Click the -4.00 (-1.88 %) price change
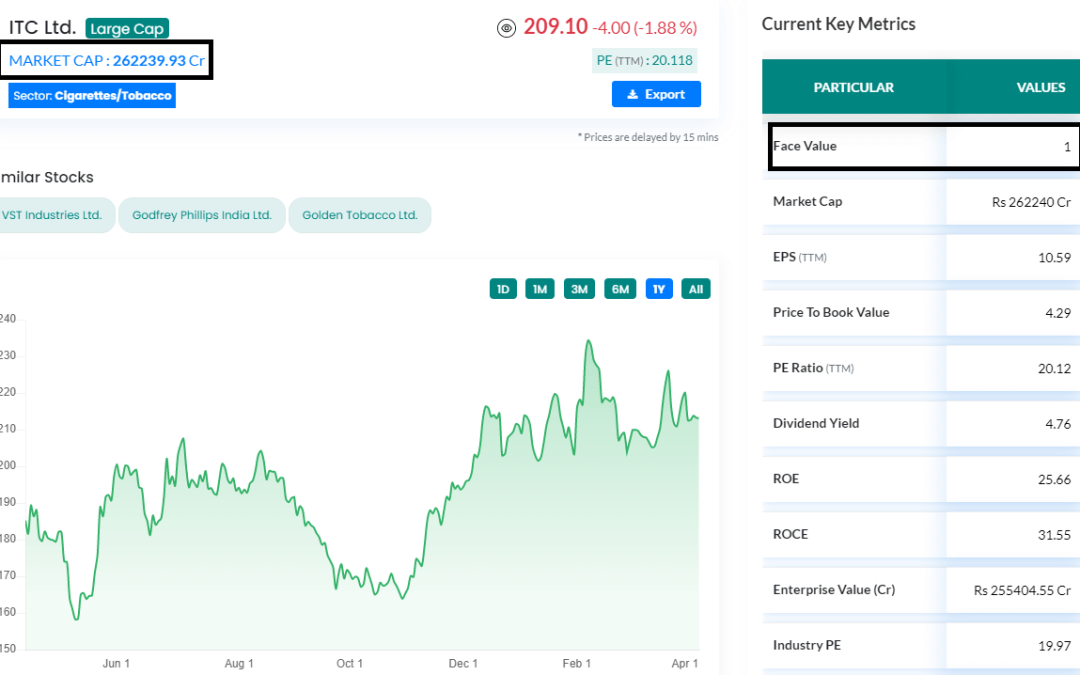This screenshot has width=1080, height=675. [645, 28]
